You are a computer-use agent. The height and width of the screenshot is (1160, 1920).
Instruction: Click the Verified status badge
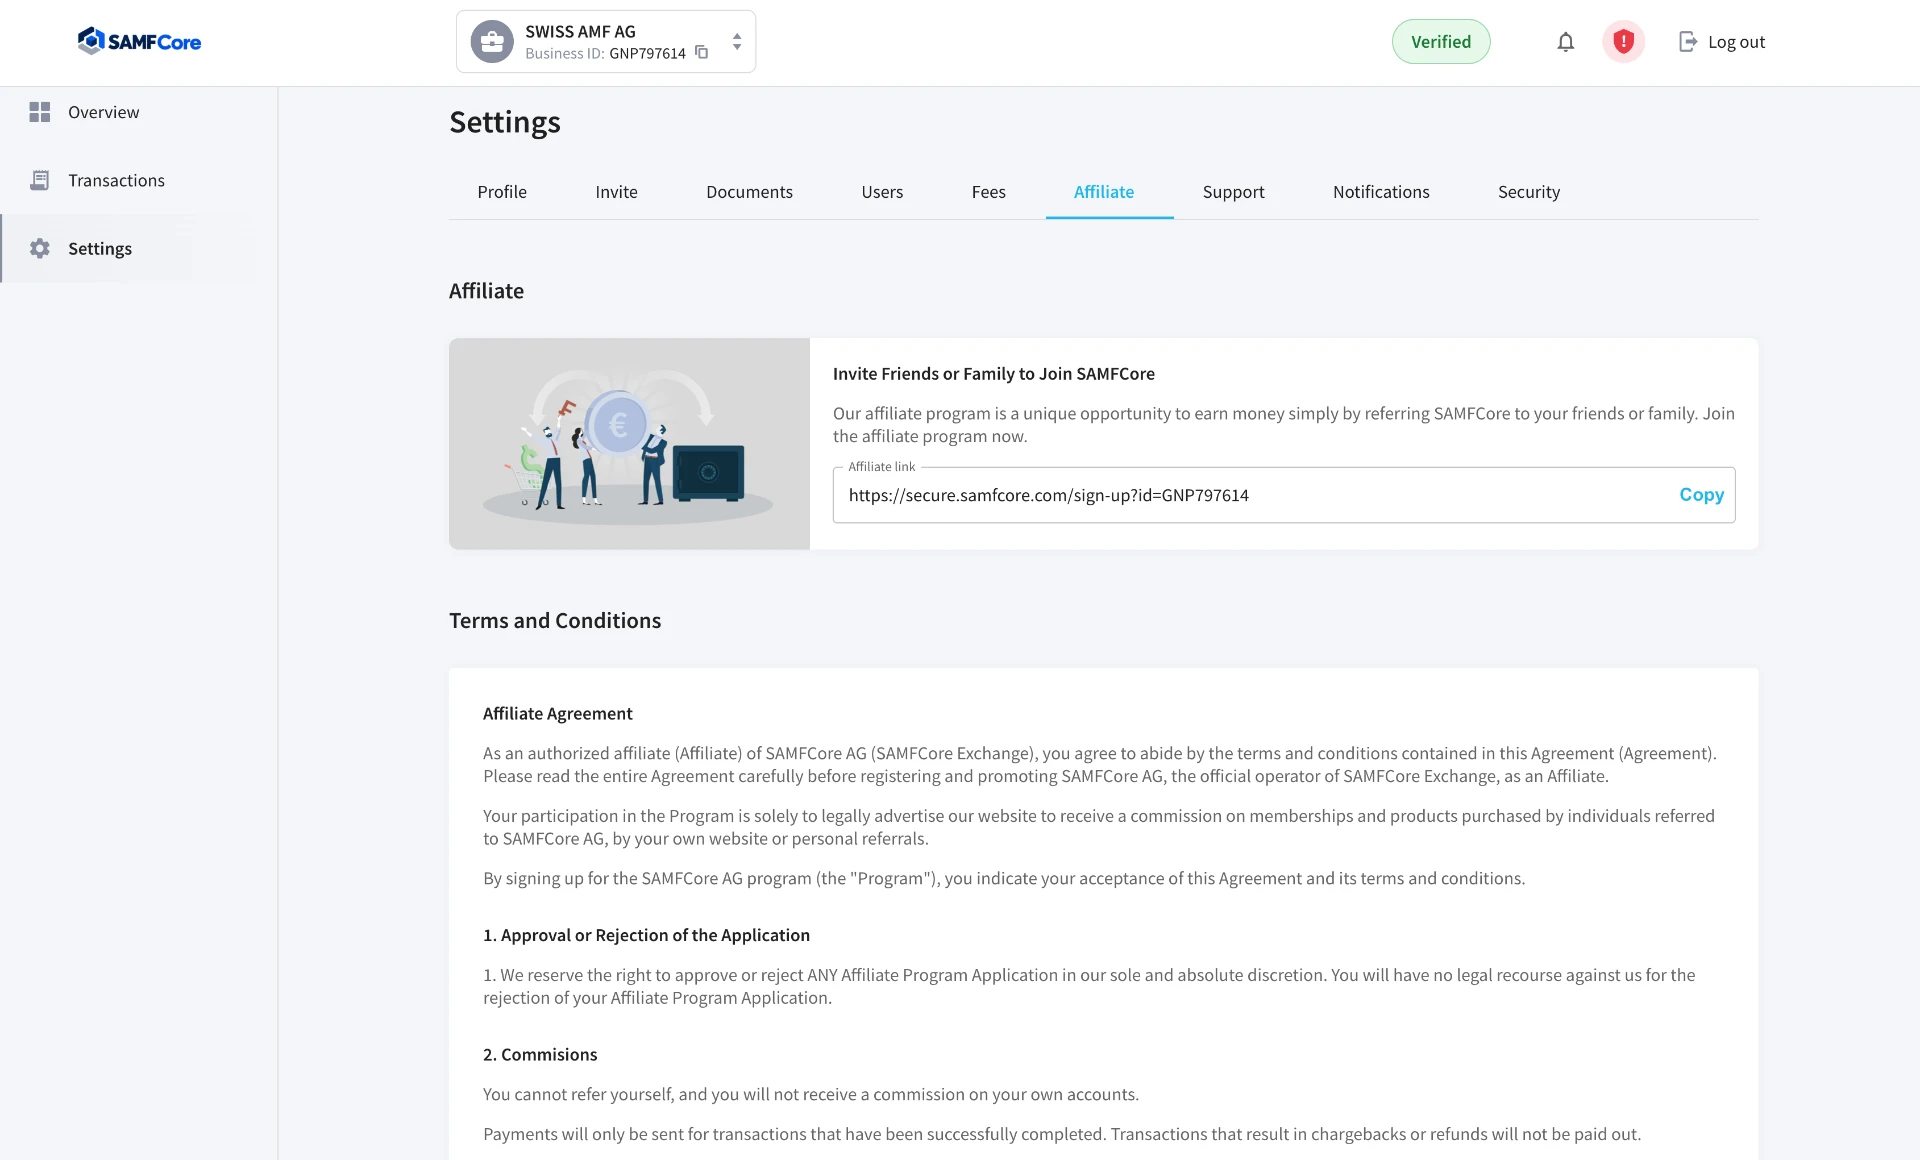[x=1441, y=42]
